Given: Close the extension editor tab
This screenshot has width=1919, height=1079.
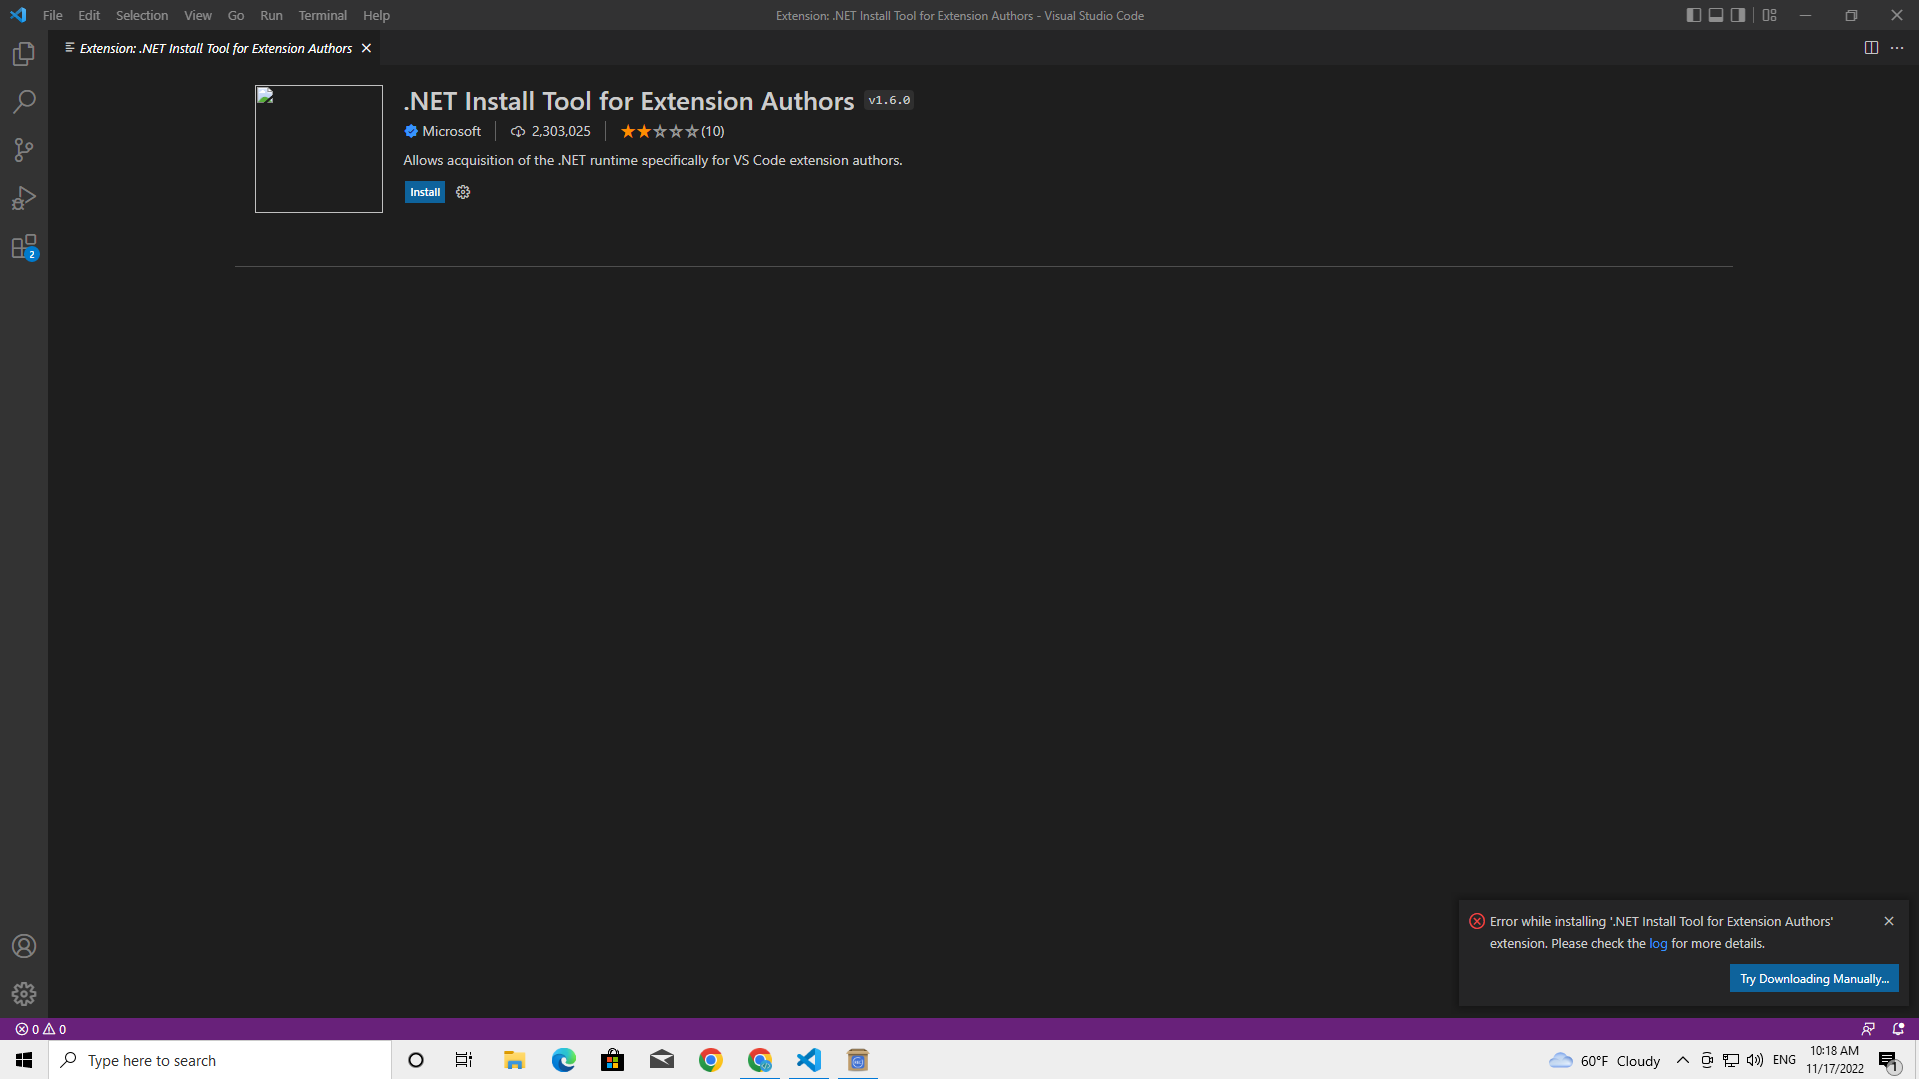Looking at the screenshot, I should click(x=366, y=48).
